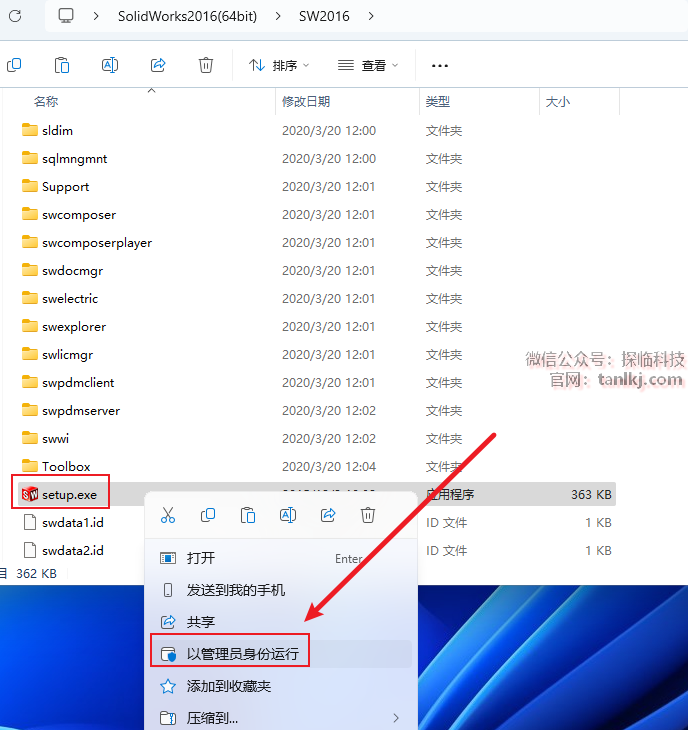Click the toolbar Paste icon
Viewport: 688px width, 730px height.
(x=61, y=65)
